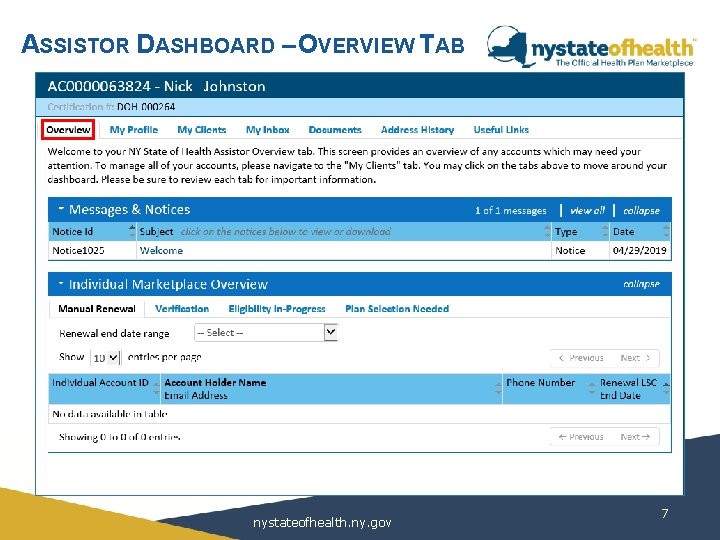Click the '1 of 1 messages' text
This screenshot has width=720, height=540.
(x=511, y=210)
